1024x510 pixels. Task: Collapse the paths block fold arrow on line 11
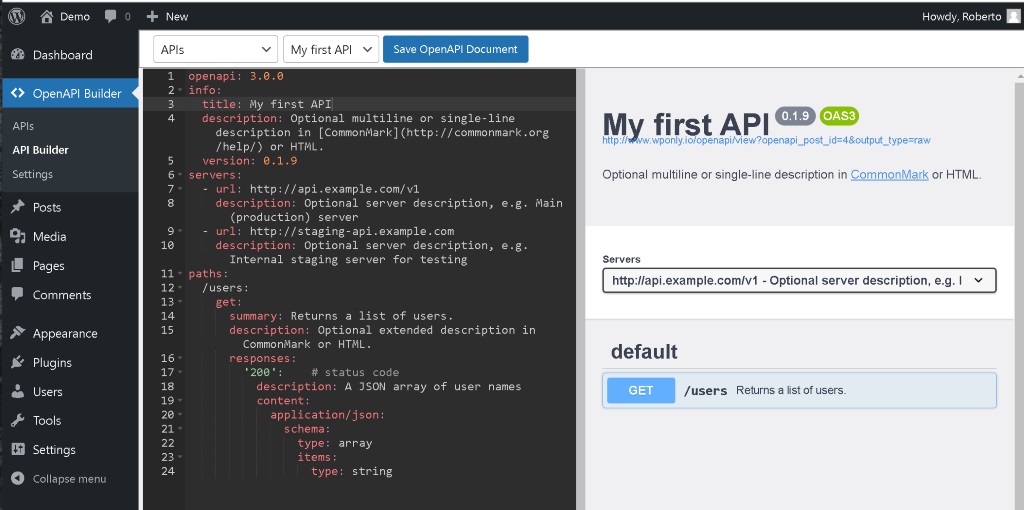pyautogui.click(x=180, y=274)
